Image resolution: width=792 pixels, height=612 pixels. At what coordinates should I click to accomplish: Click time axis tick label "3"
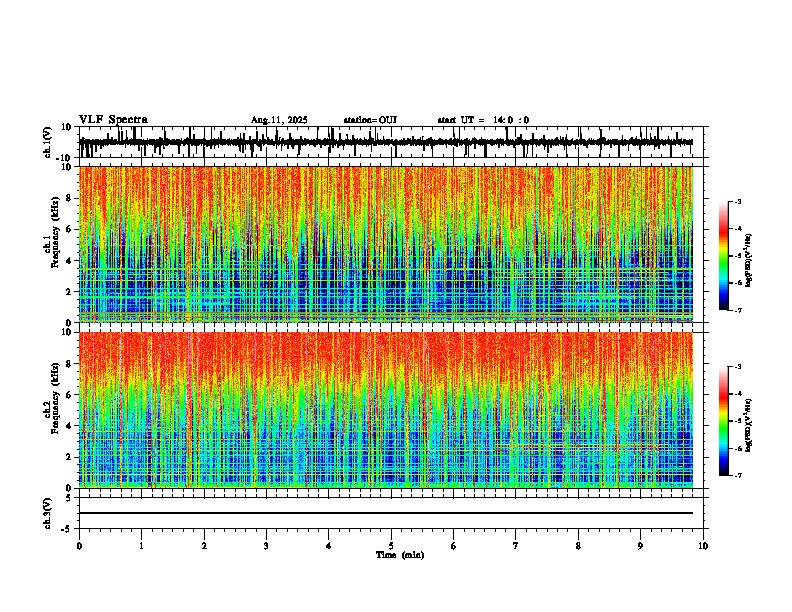pyautogui.click(x=266, y=546)
